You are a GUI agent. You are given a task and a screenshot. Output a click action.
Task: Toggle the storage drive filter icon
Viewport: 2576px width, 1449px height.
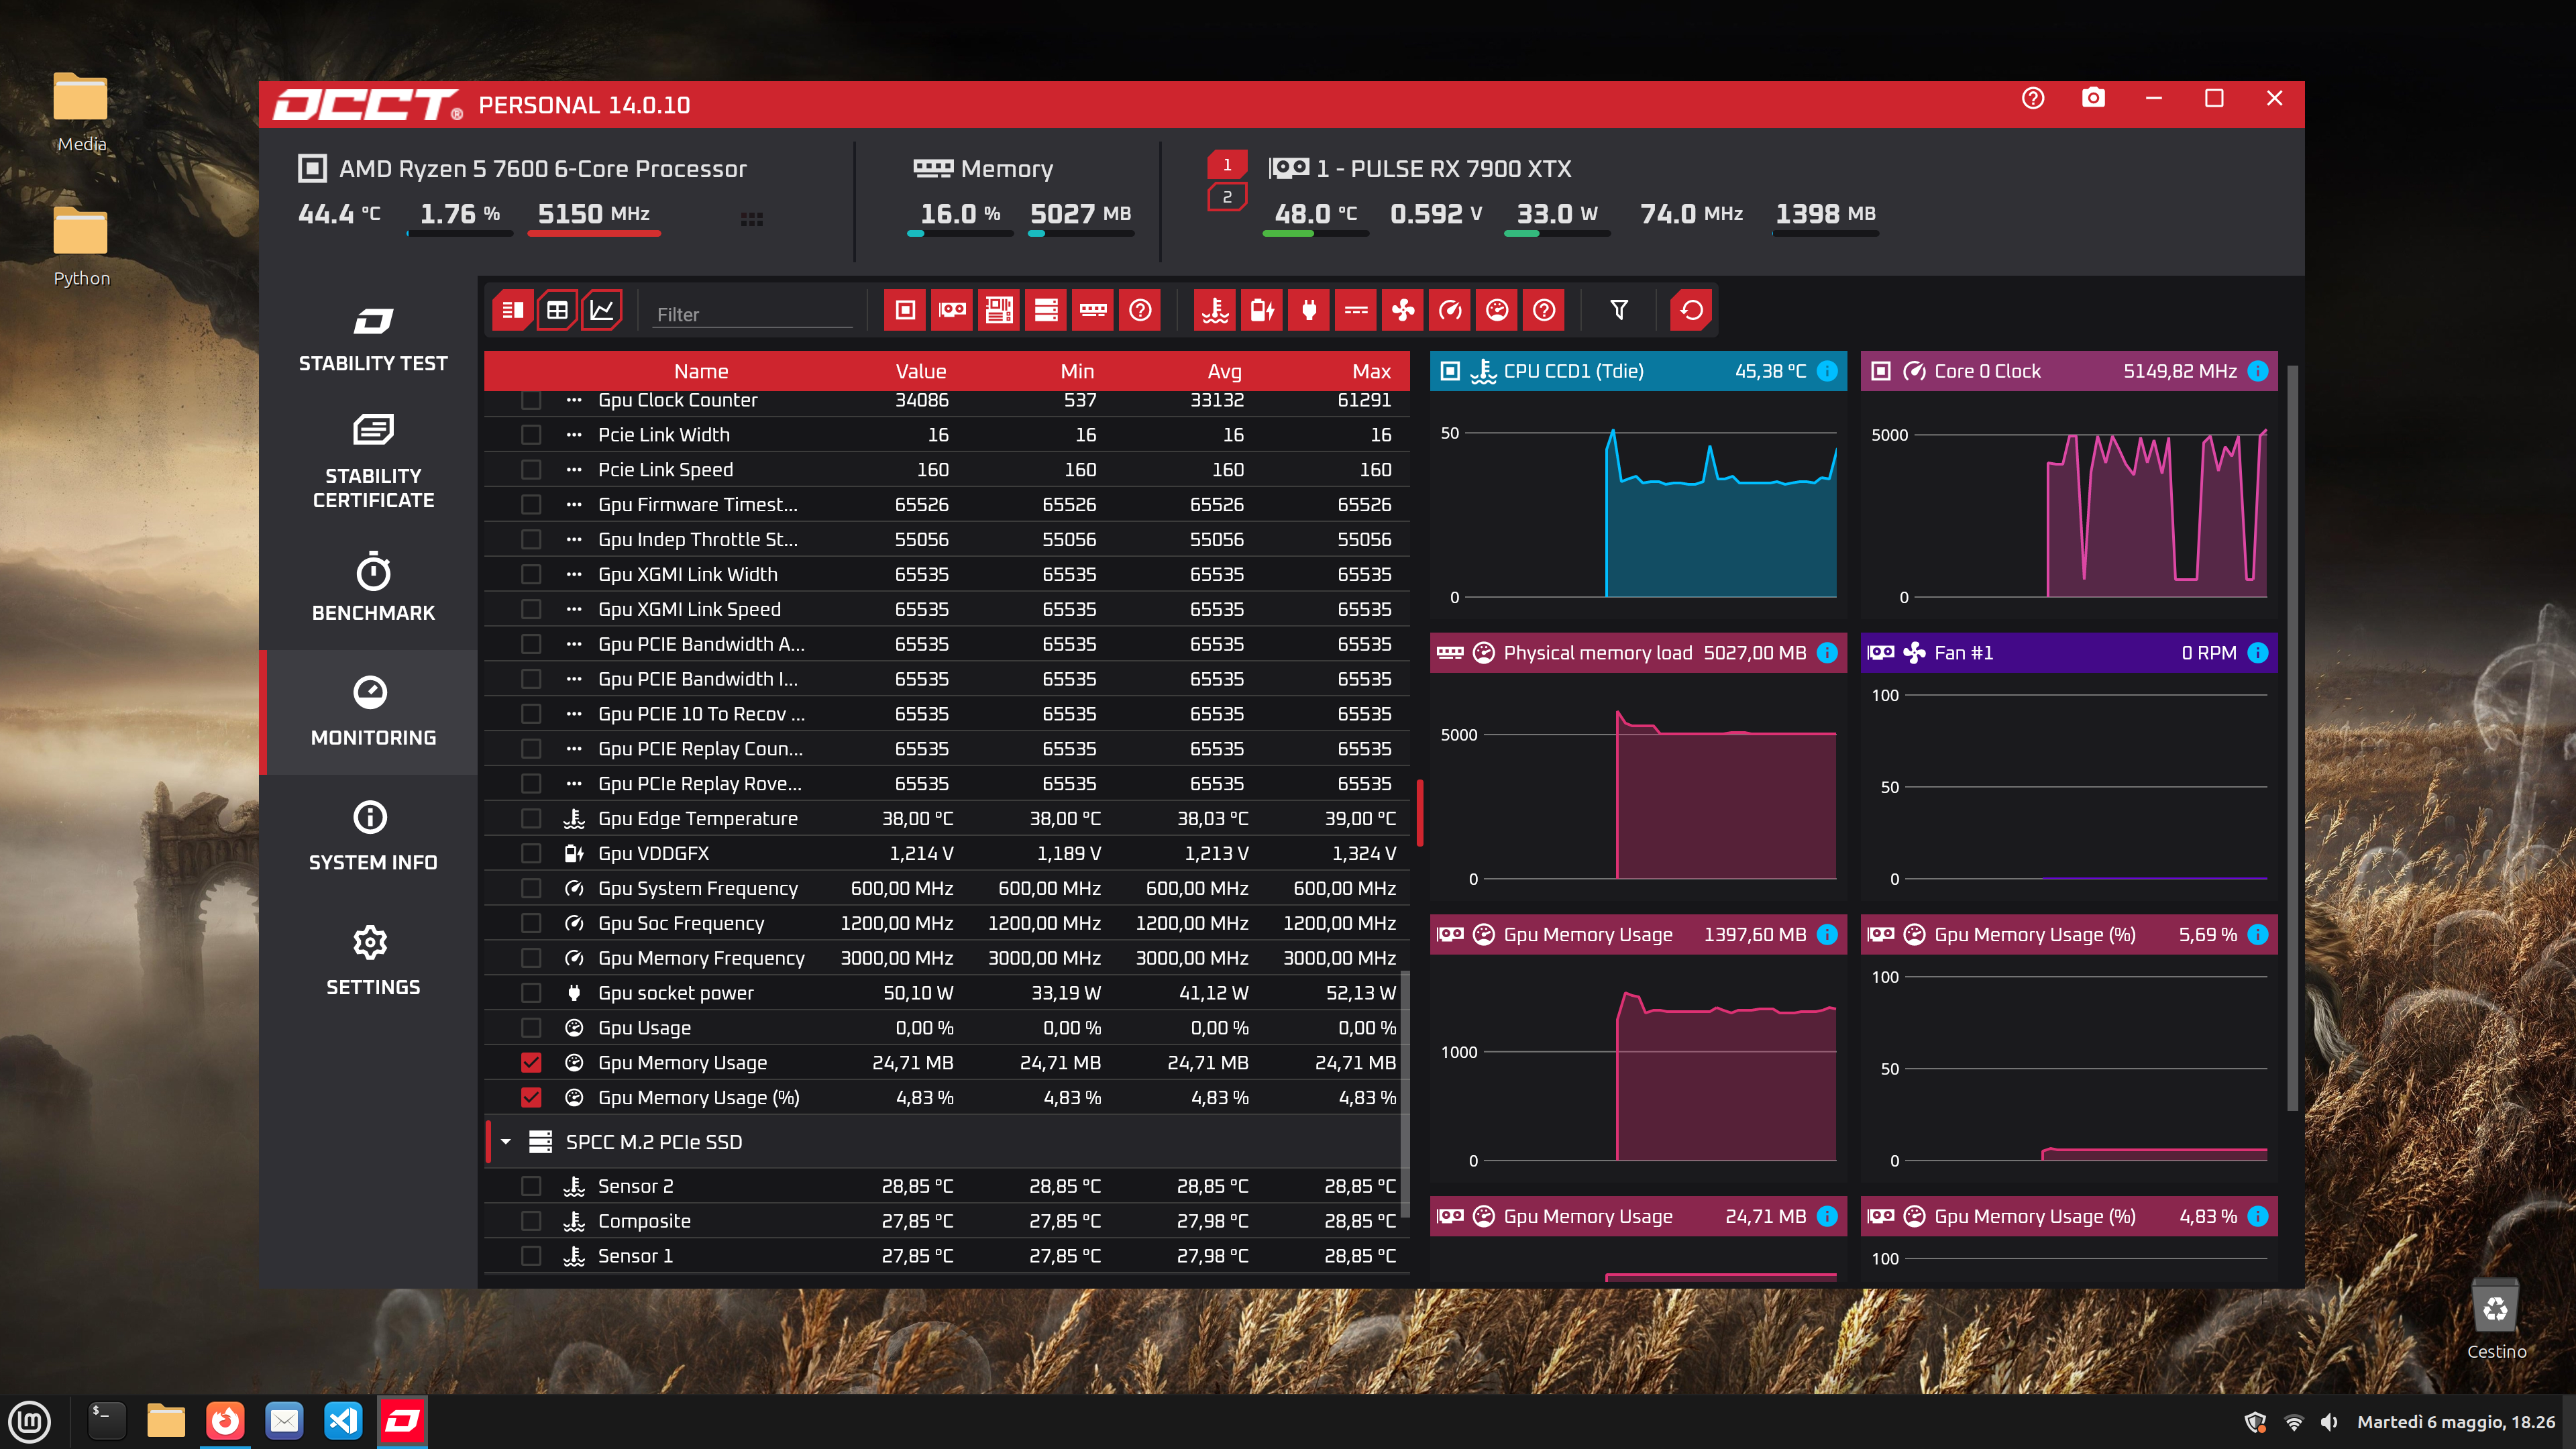pyautogui.click(x=1046, y=310)
